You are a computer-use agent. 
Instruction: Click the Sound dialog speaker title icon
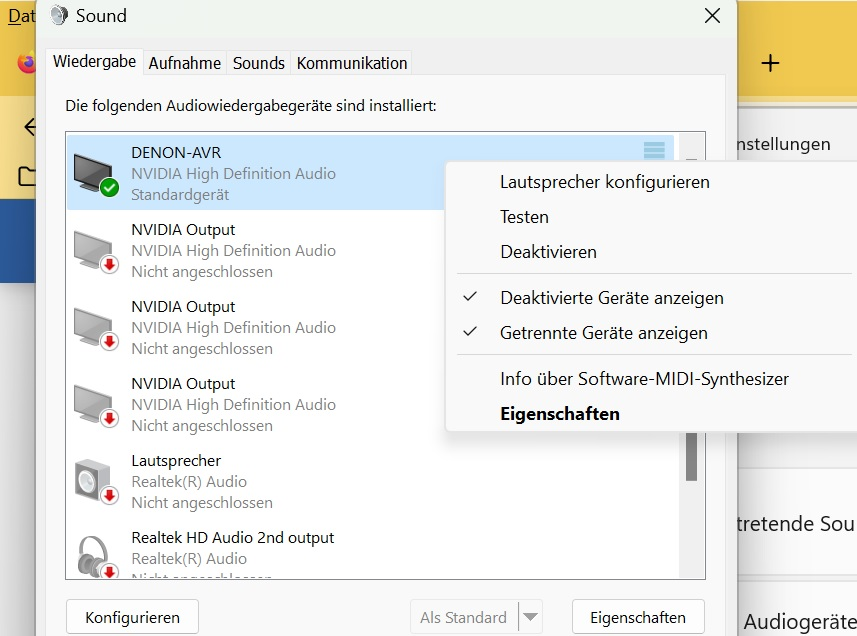click(59, 15)
